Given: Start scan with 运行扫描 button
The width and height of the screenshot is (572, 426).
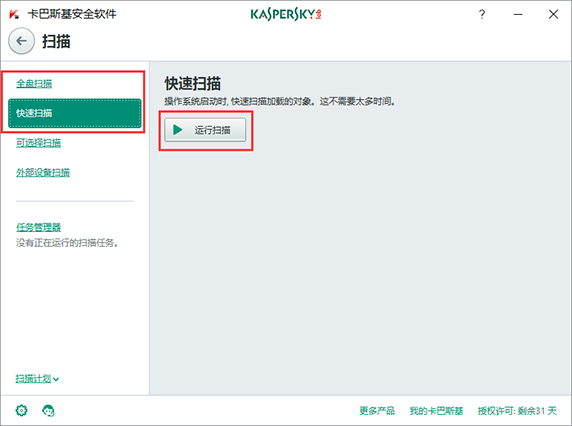Looking at the screenshot, I should (x=205, y=130).
